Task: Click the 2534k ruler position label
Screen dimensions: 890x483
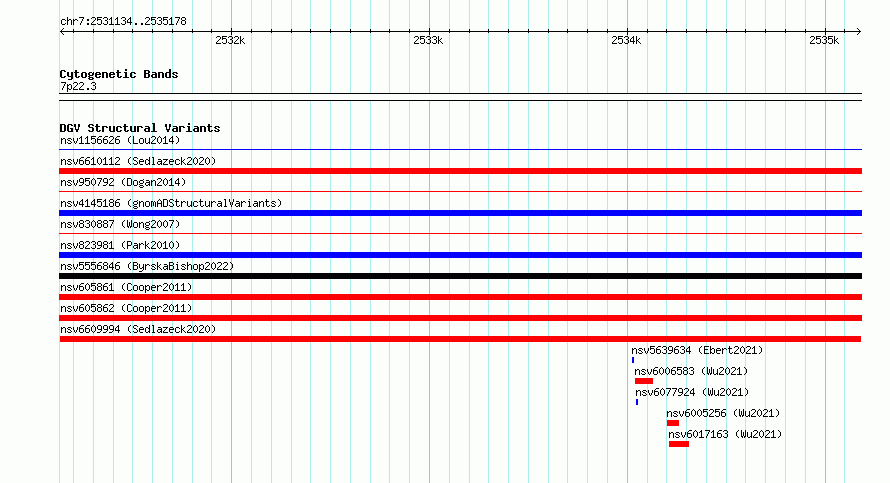Action: pyautogui.click(x=626, y=40)
